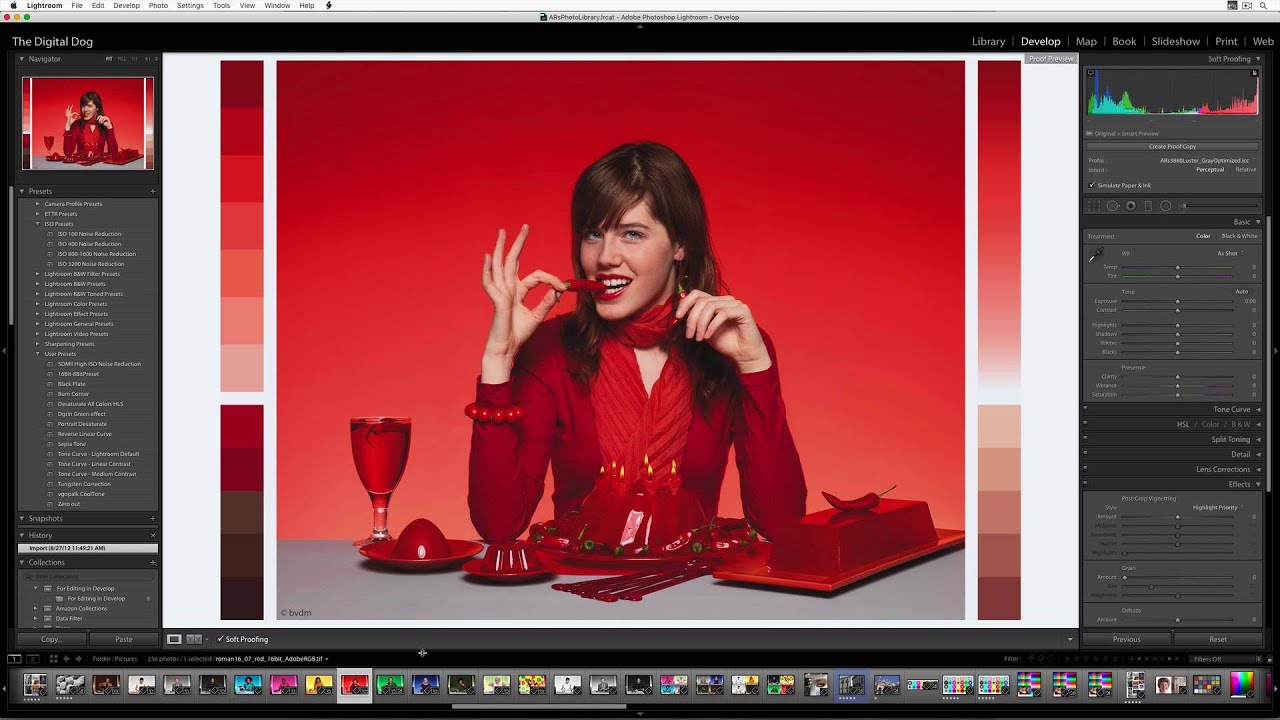1280x720 pixels.
Task: Toggle Simulate Paper & Ink checkbox
Action: coord(1091,185)
